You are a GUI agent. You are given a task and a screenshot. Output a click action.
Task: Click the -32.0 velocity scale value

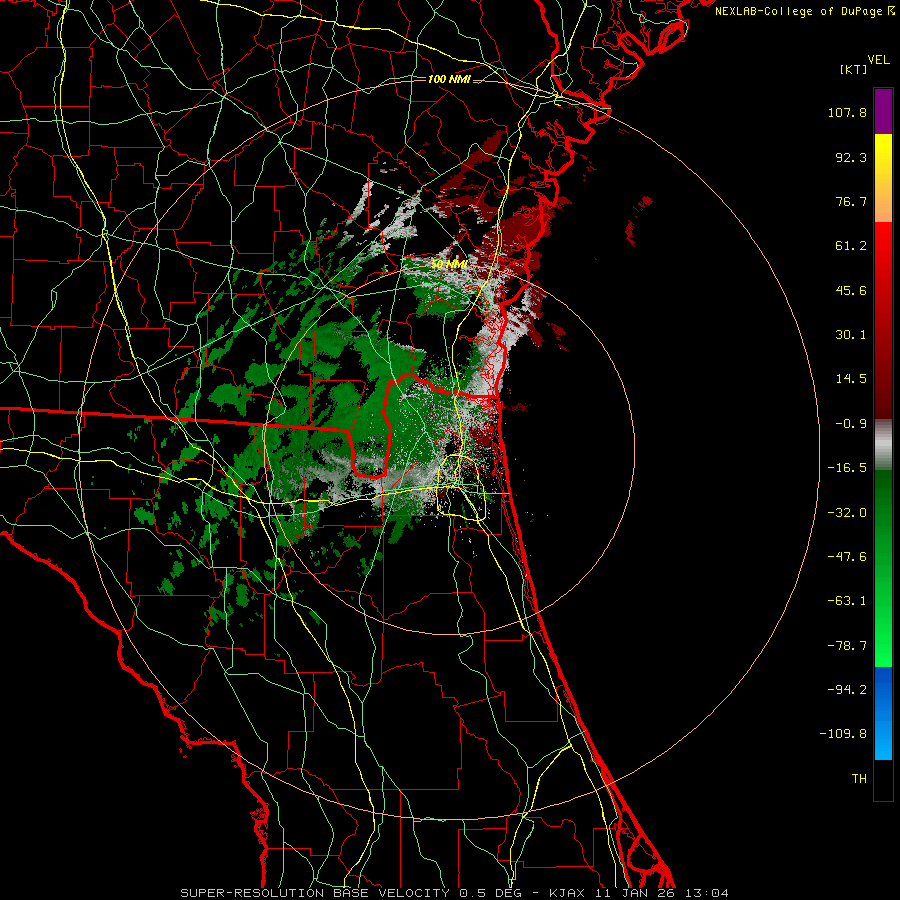point(847,513)
